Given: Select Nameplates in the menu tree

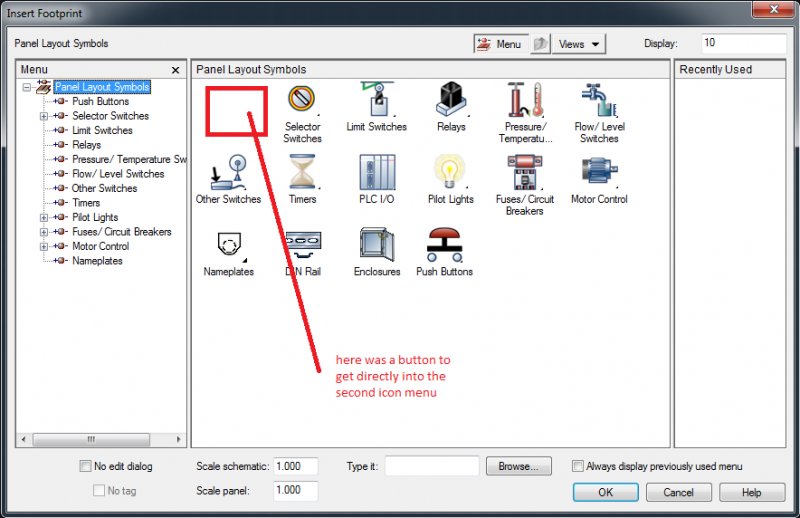Looking at the screenshot, I should point(97,261).
